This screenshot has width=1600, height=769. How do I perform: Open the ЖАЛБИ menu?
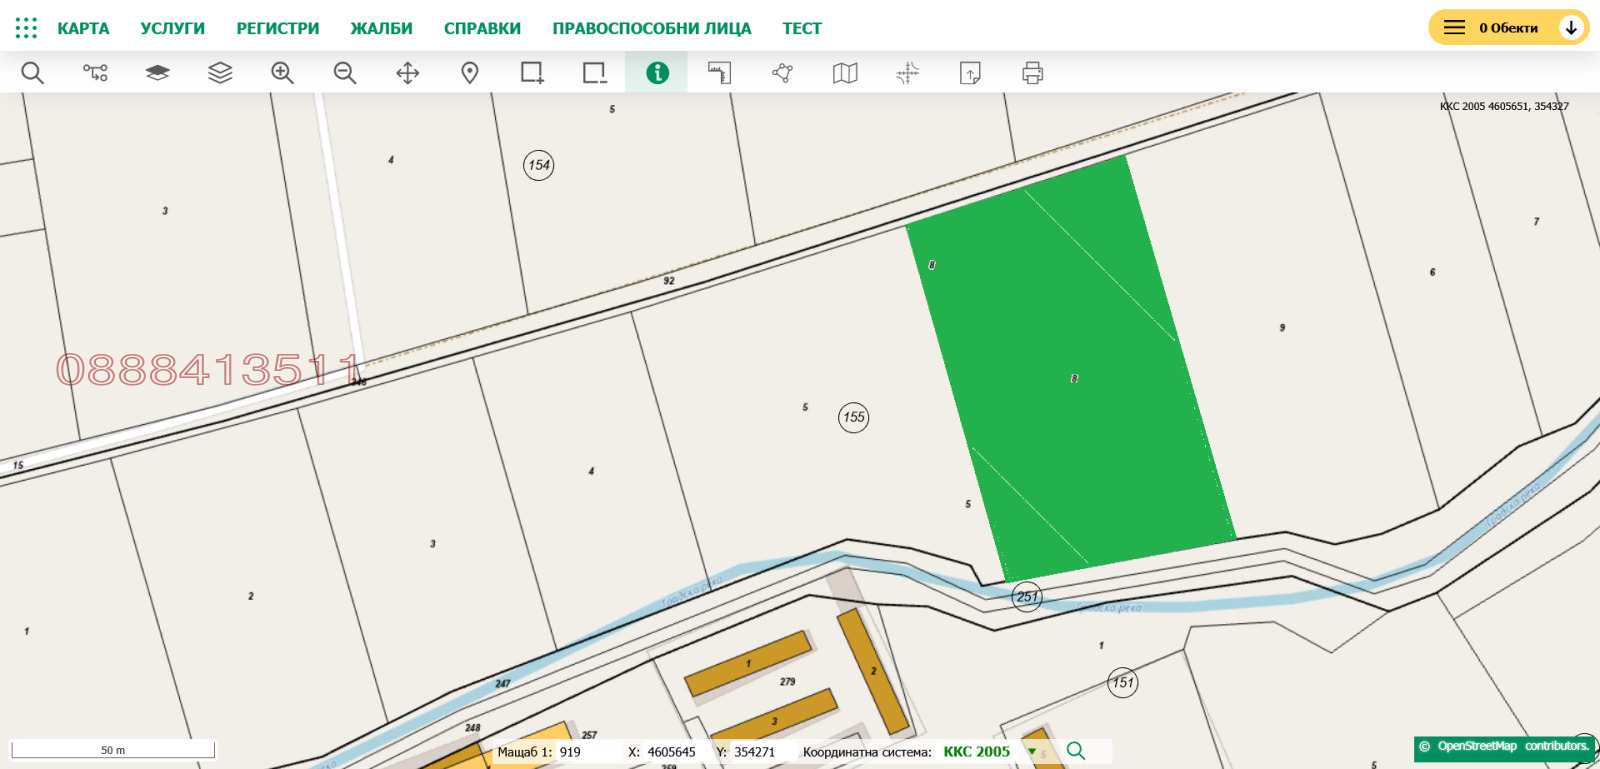click(x=381, y=28)
